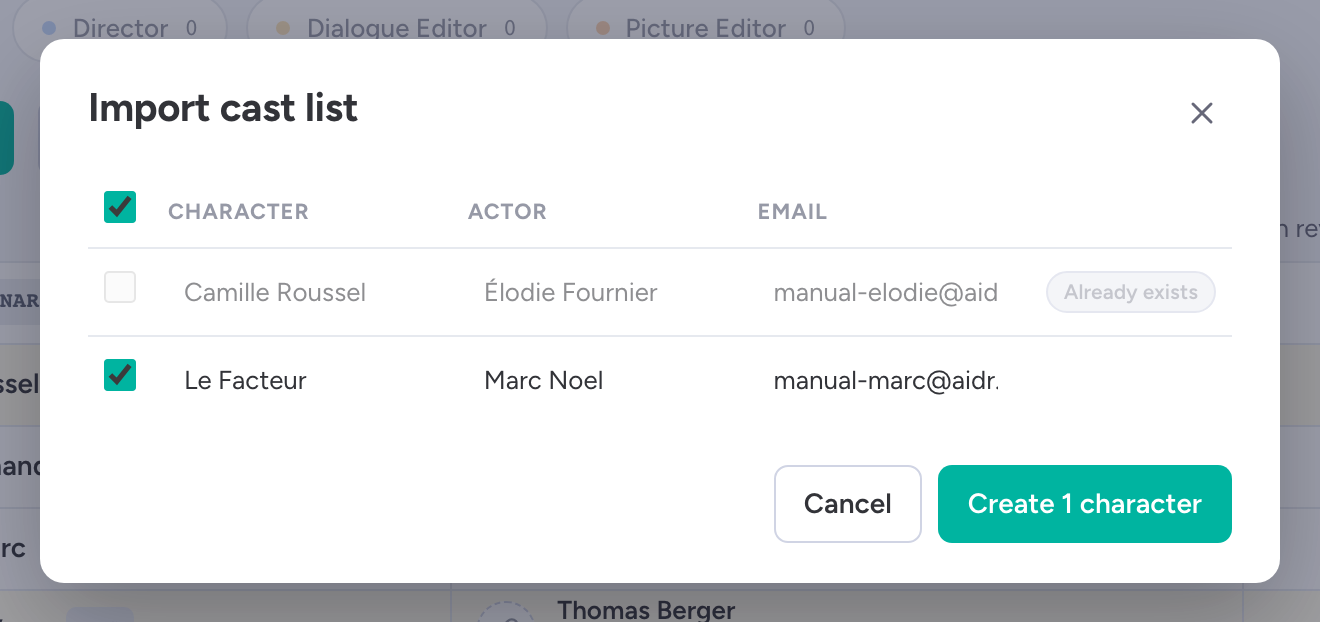Click the ACTOR column header
The width and height of the screenshot is (1320, 622).
pos(507,212)
